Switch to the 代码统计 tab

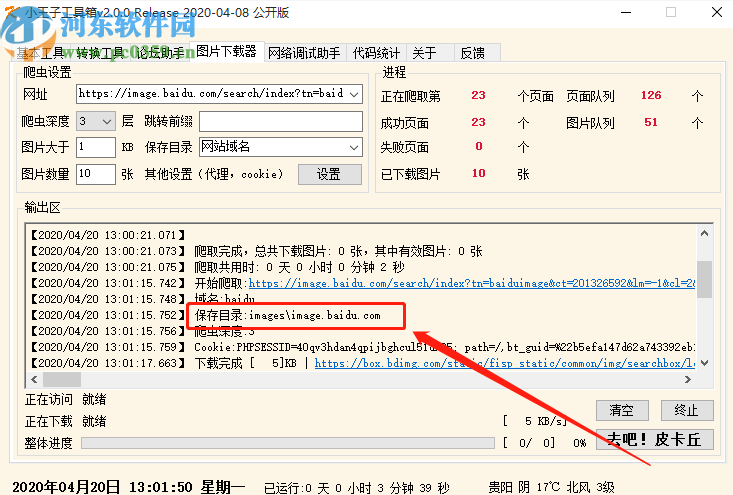pyautogui.click(x=376, y=53)
